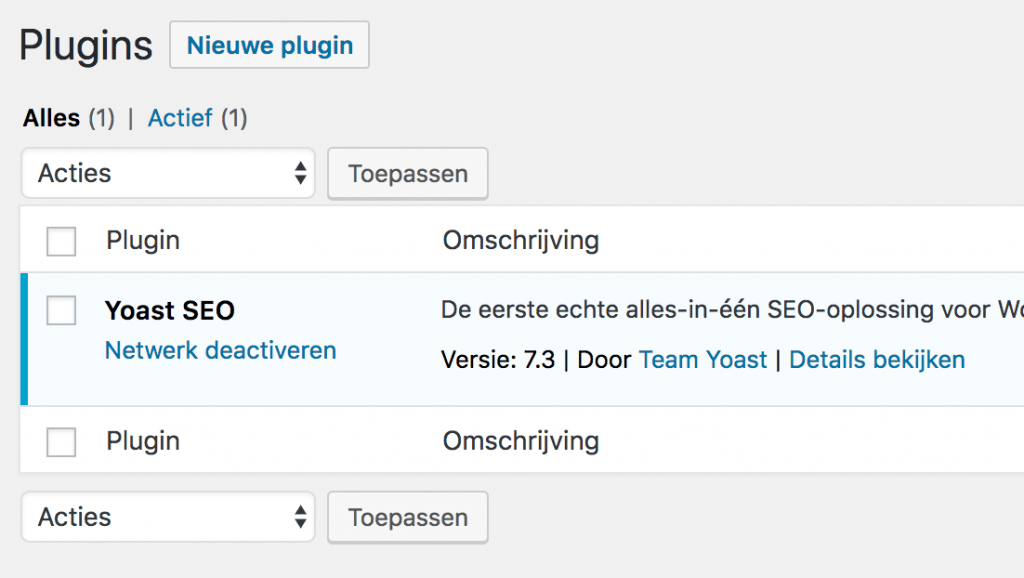Screen dimensions: 1024x578
Task: Click the Plugins page heading
Action: (x=86, y=46)
